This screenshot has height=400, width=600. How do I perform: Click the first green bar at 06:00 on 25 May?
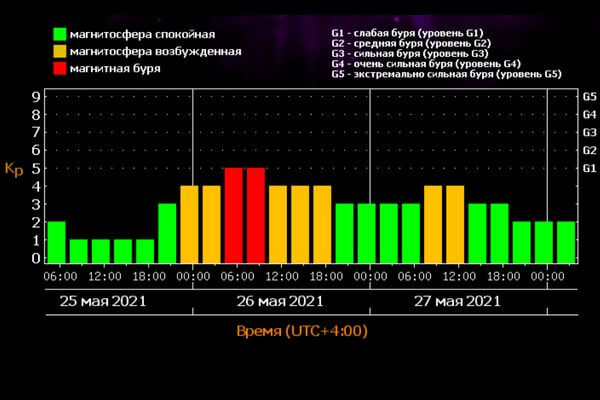[x=56, y=241]
